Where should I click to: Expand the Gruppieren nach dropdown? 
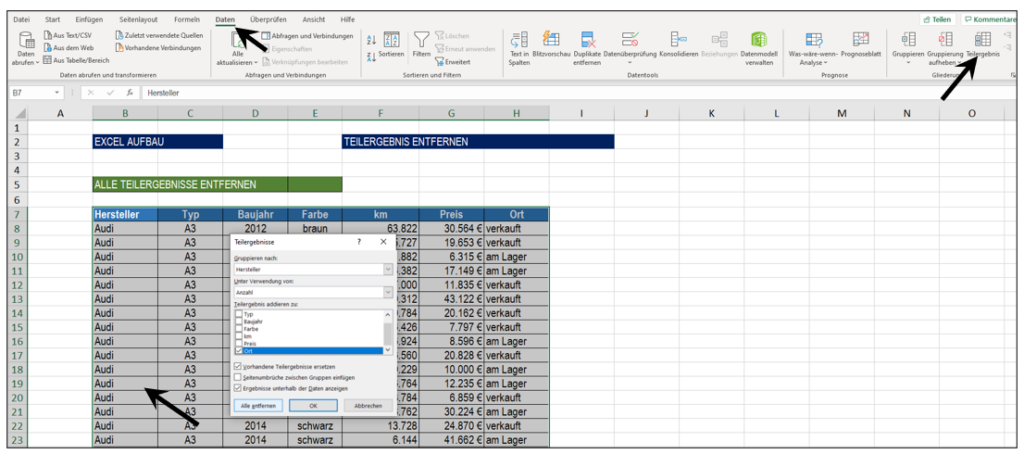[x=389, y=268]
